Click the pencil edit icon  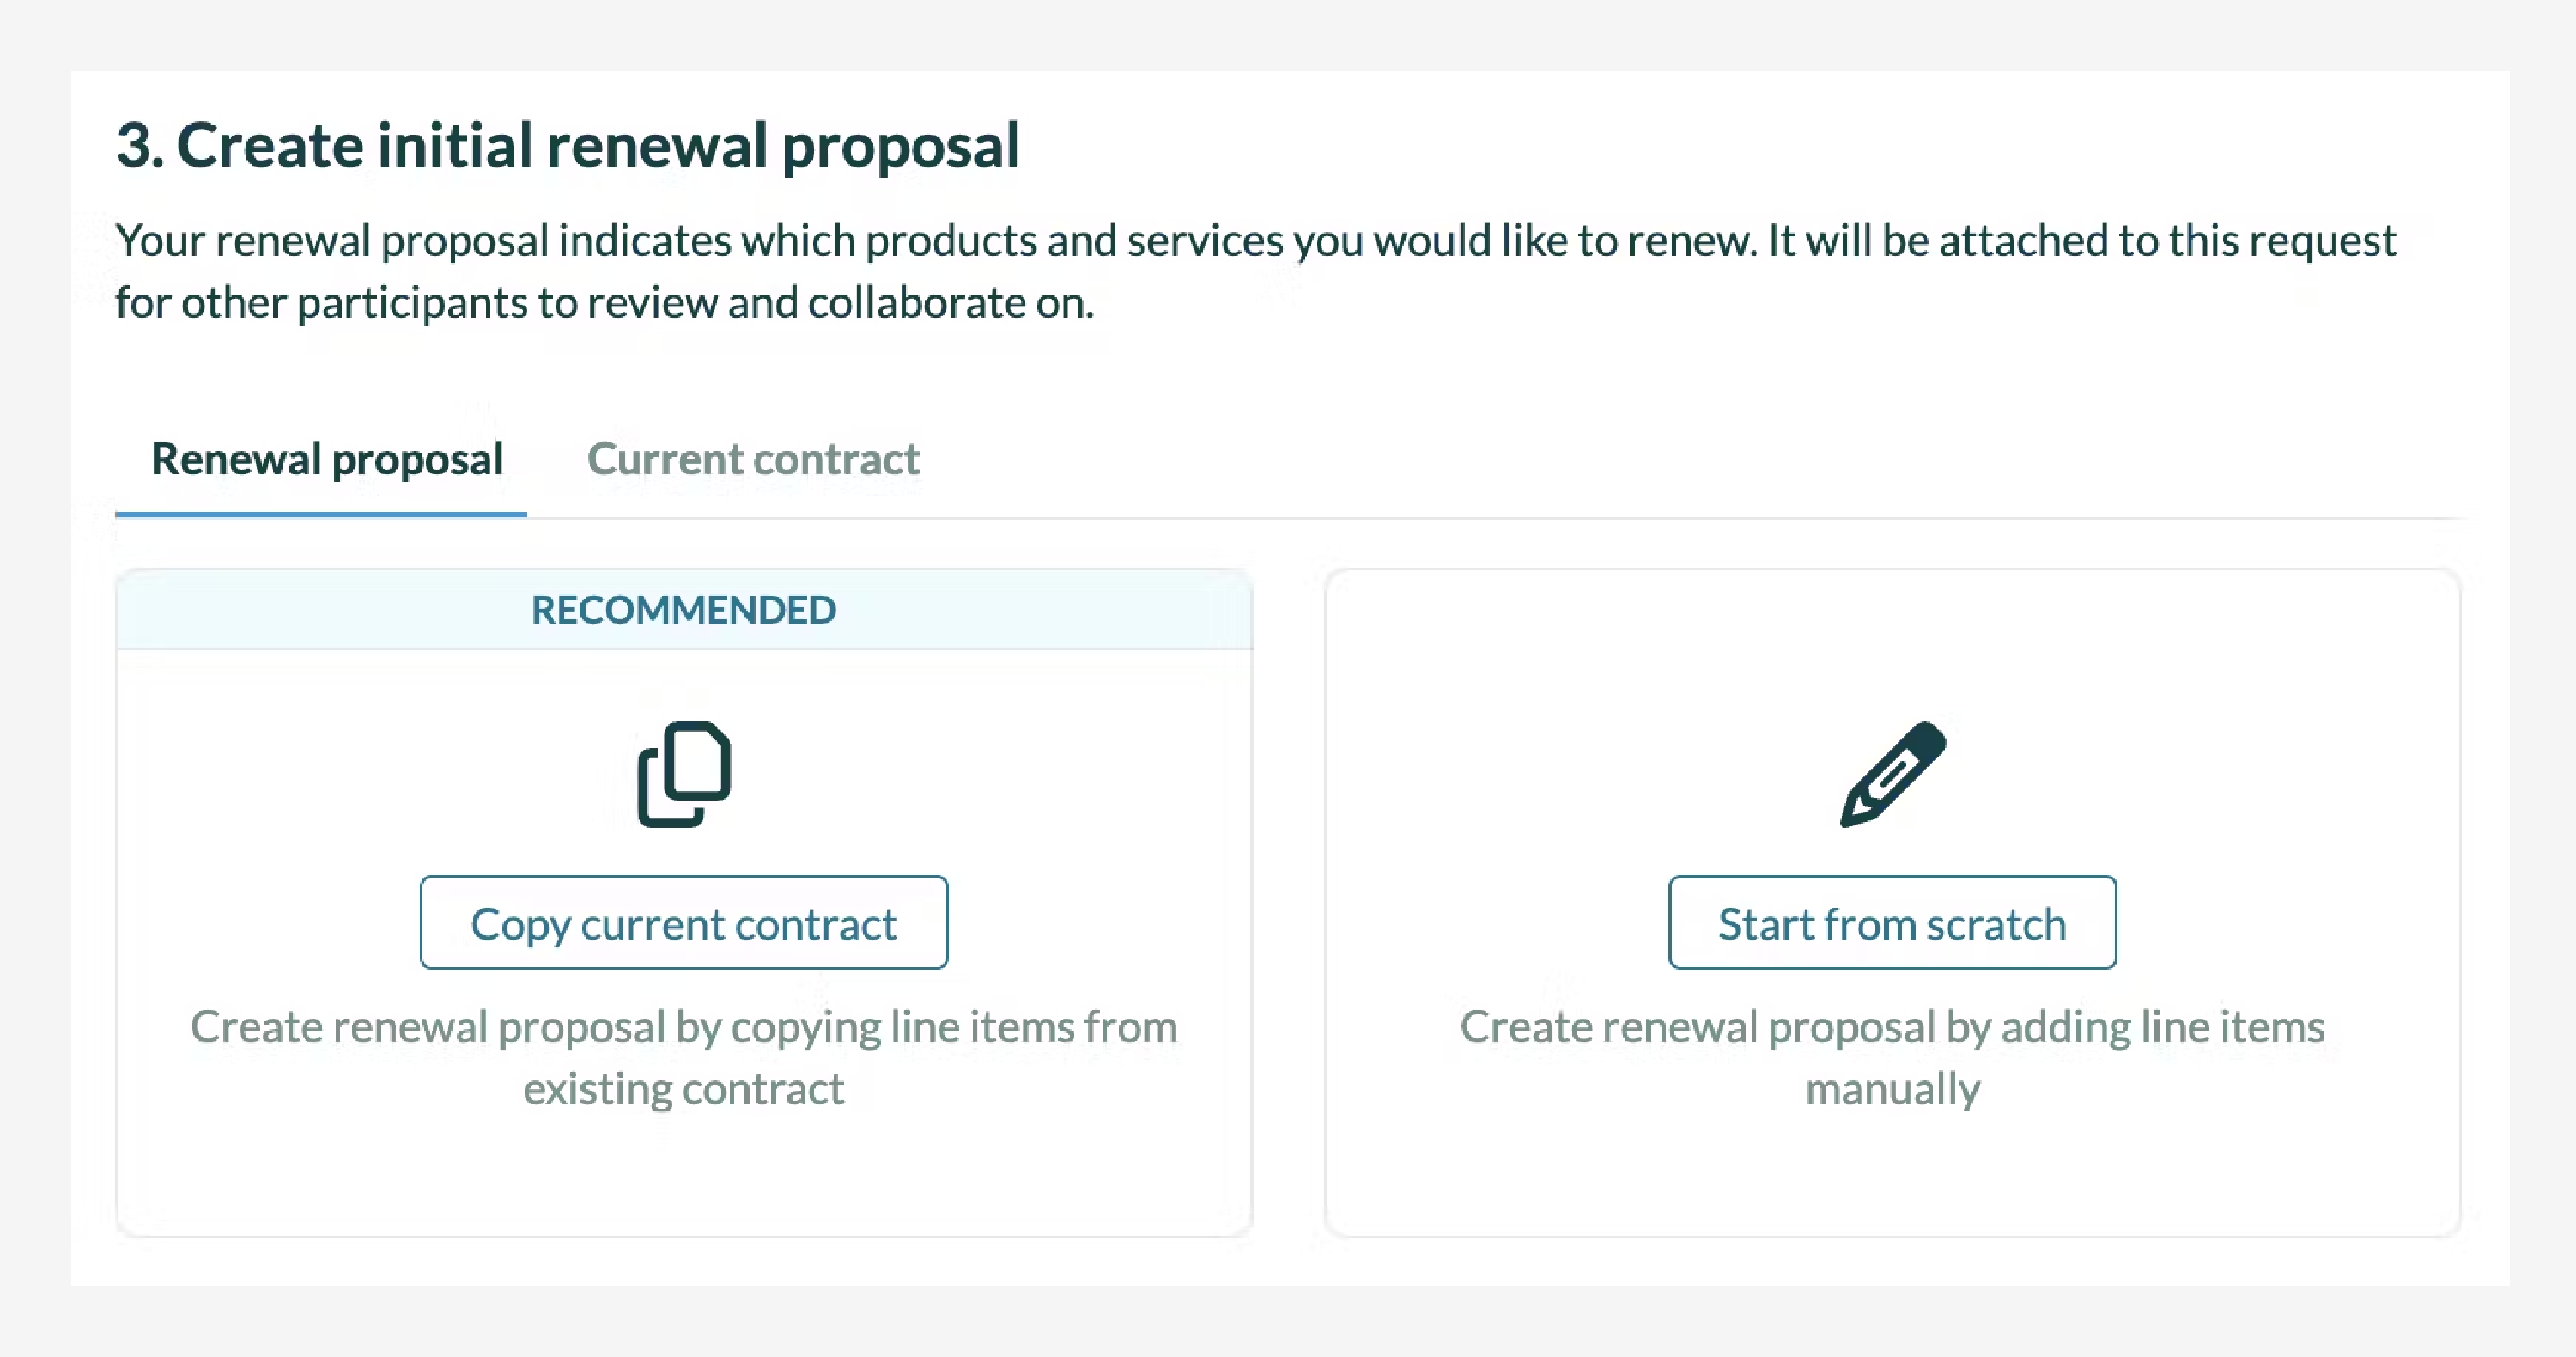1892,774
